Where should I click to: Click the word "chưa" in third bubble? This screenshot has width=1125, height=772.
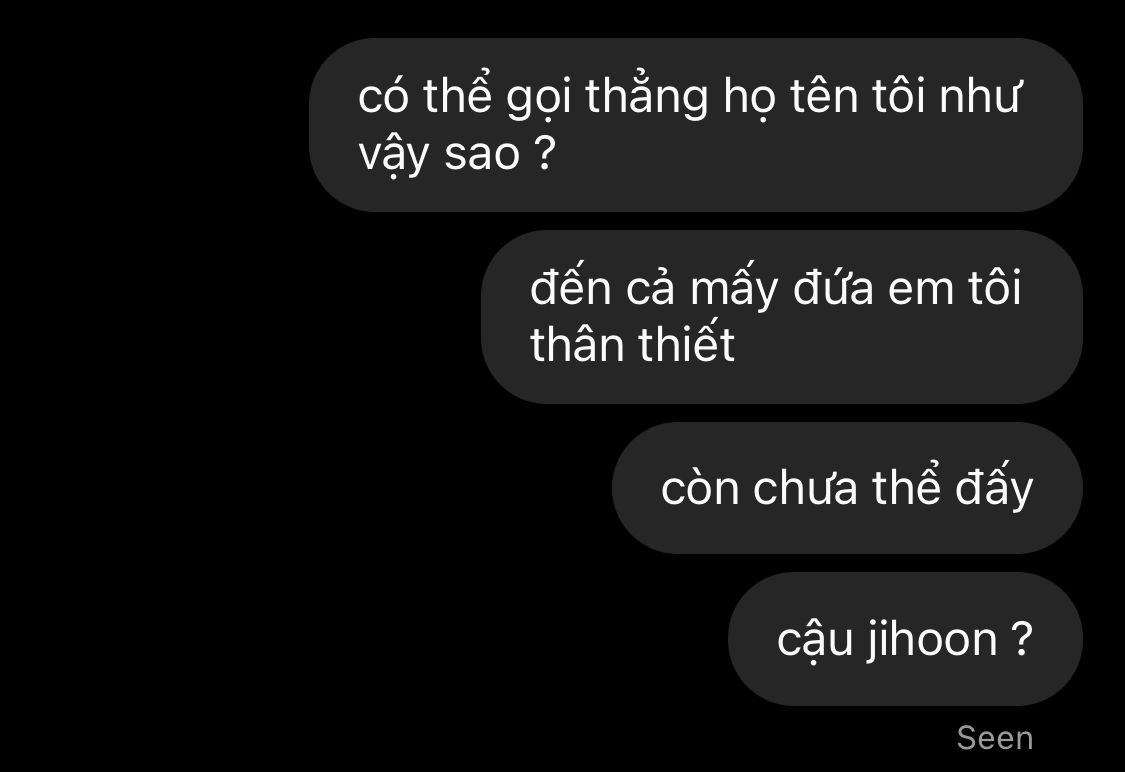point(805,488)
